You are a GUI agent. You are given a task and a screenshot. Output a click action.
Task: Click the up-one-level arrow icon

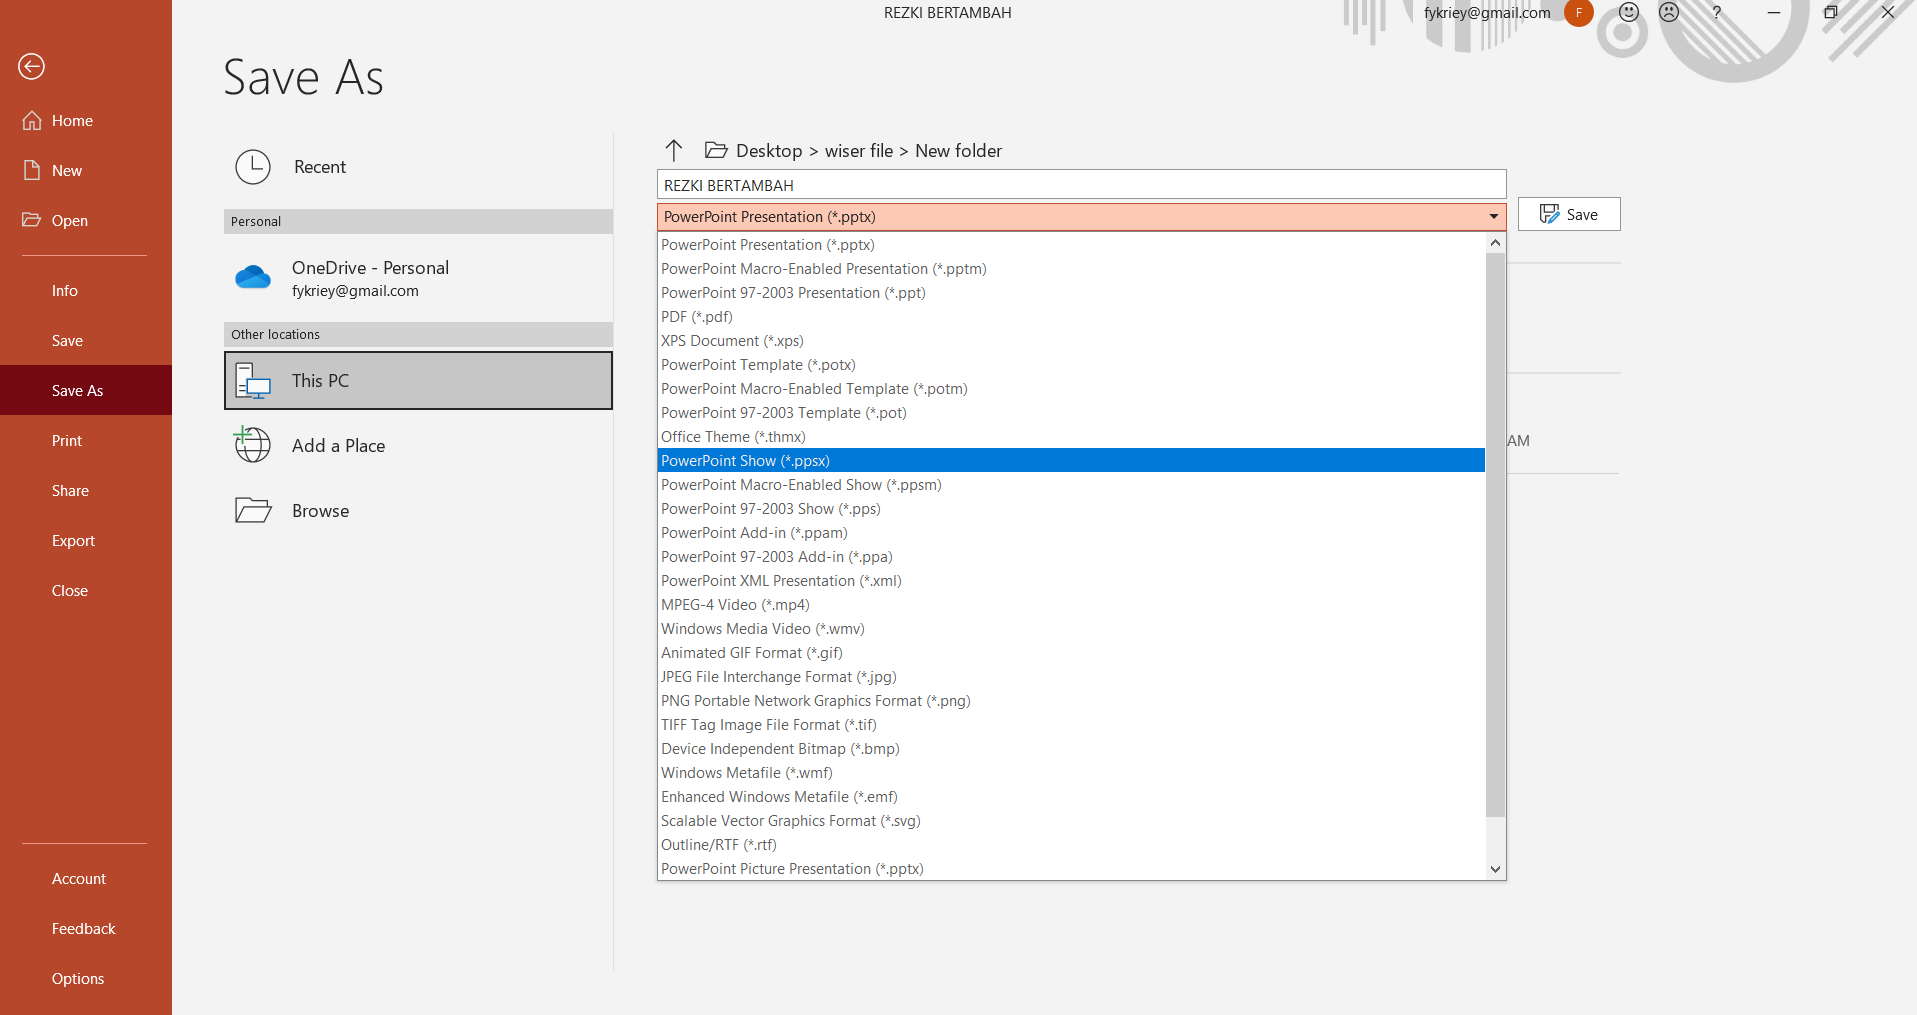[673, 150]
